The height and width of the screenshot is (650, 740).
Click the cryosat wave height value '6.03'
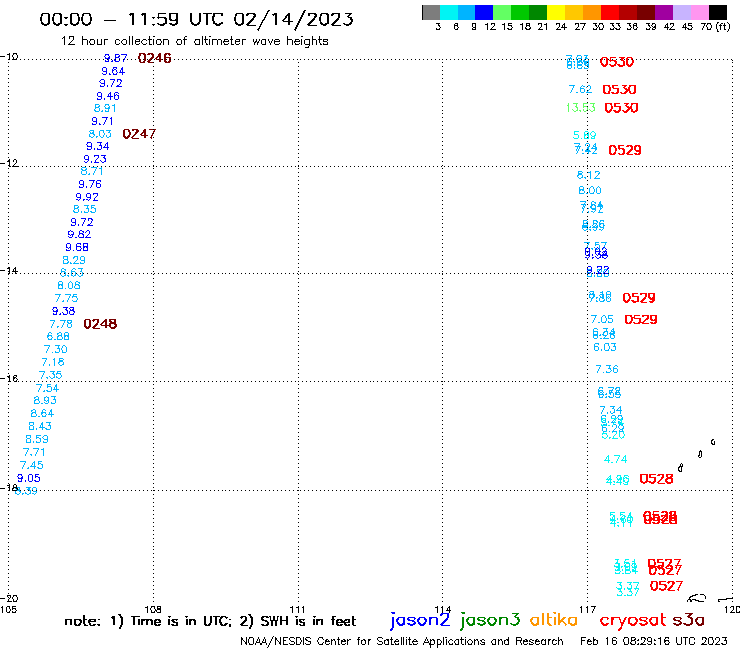[605, 347]
